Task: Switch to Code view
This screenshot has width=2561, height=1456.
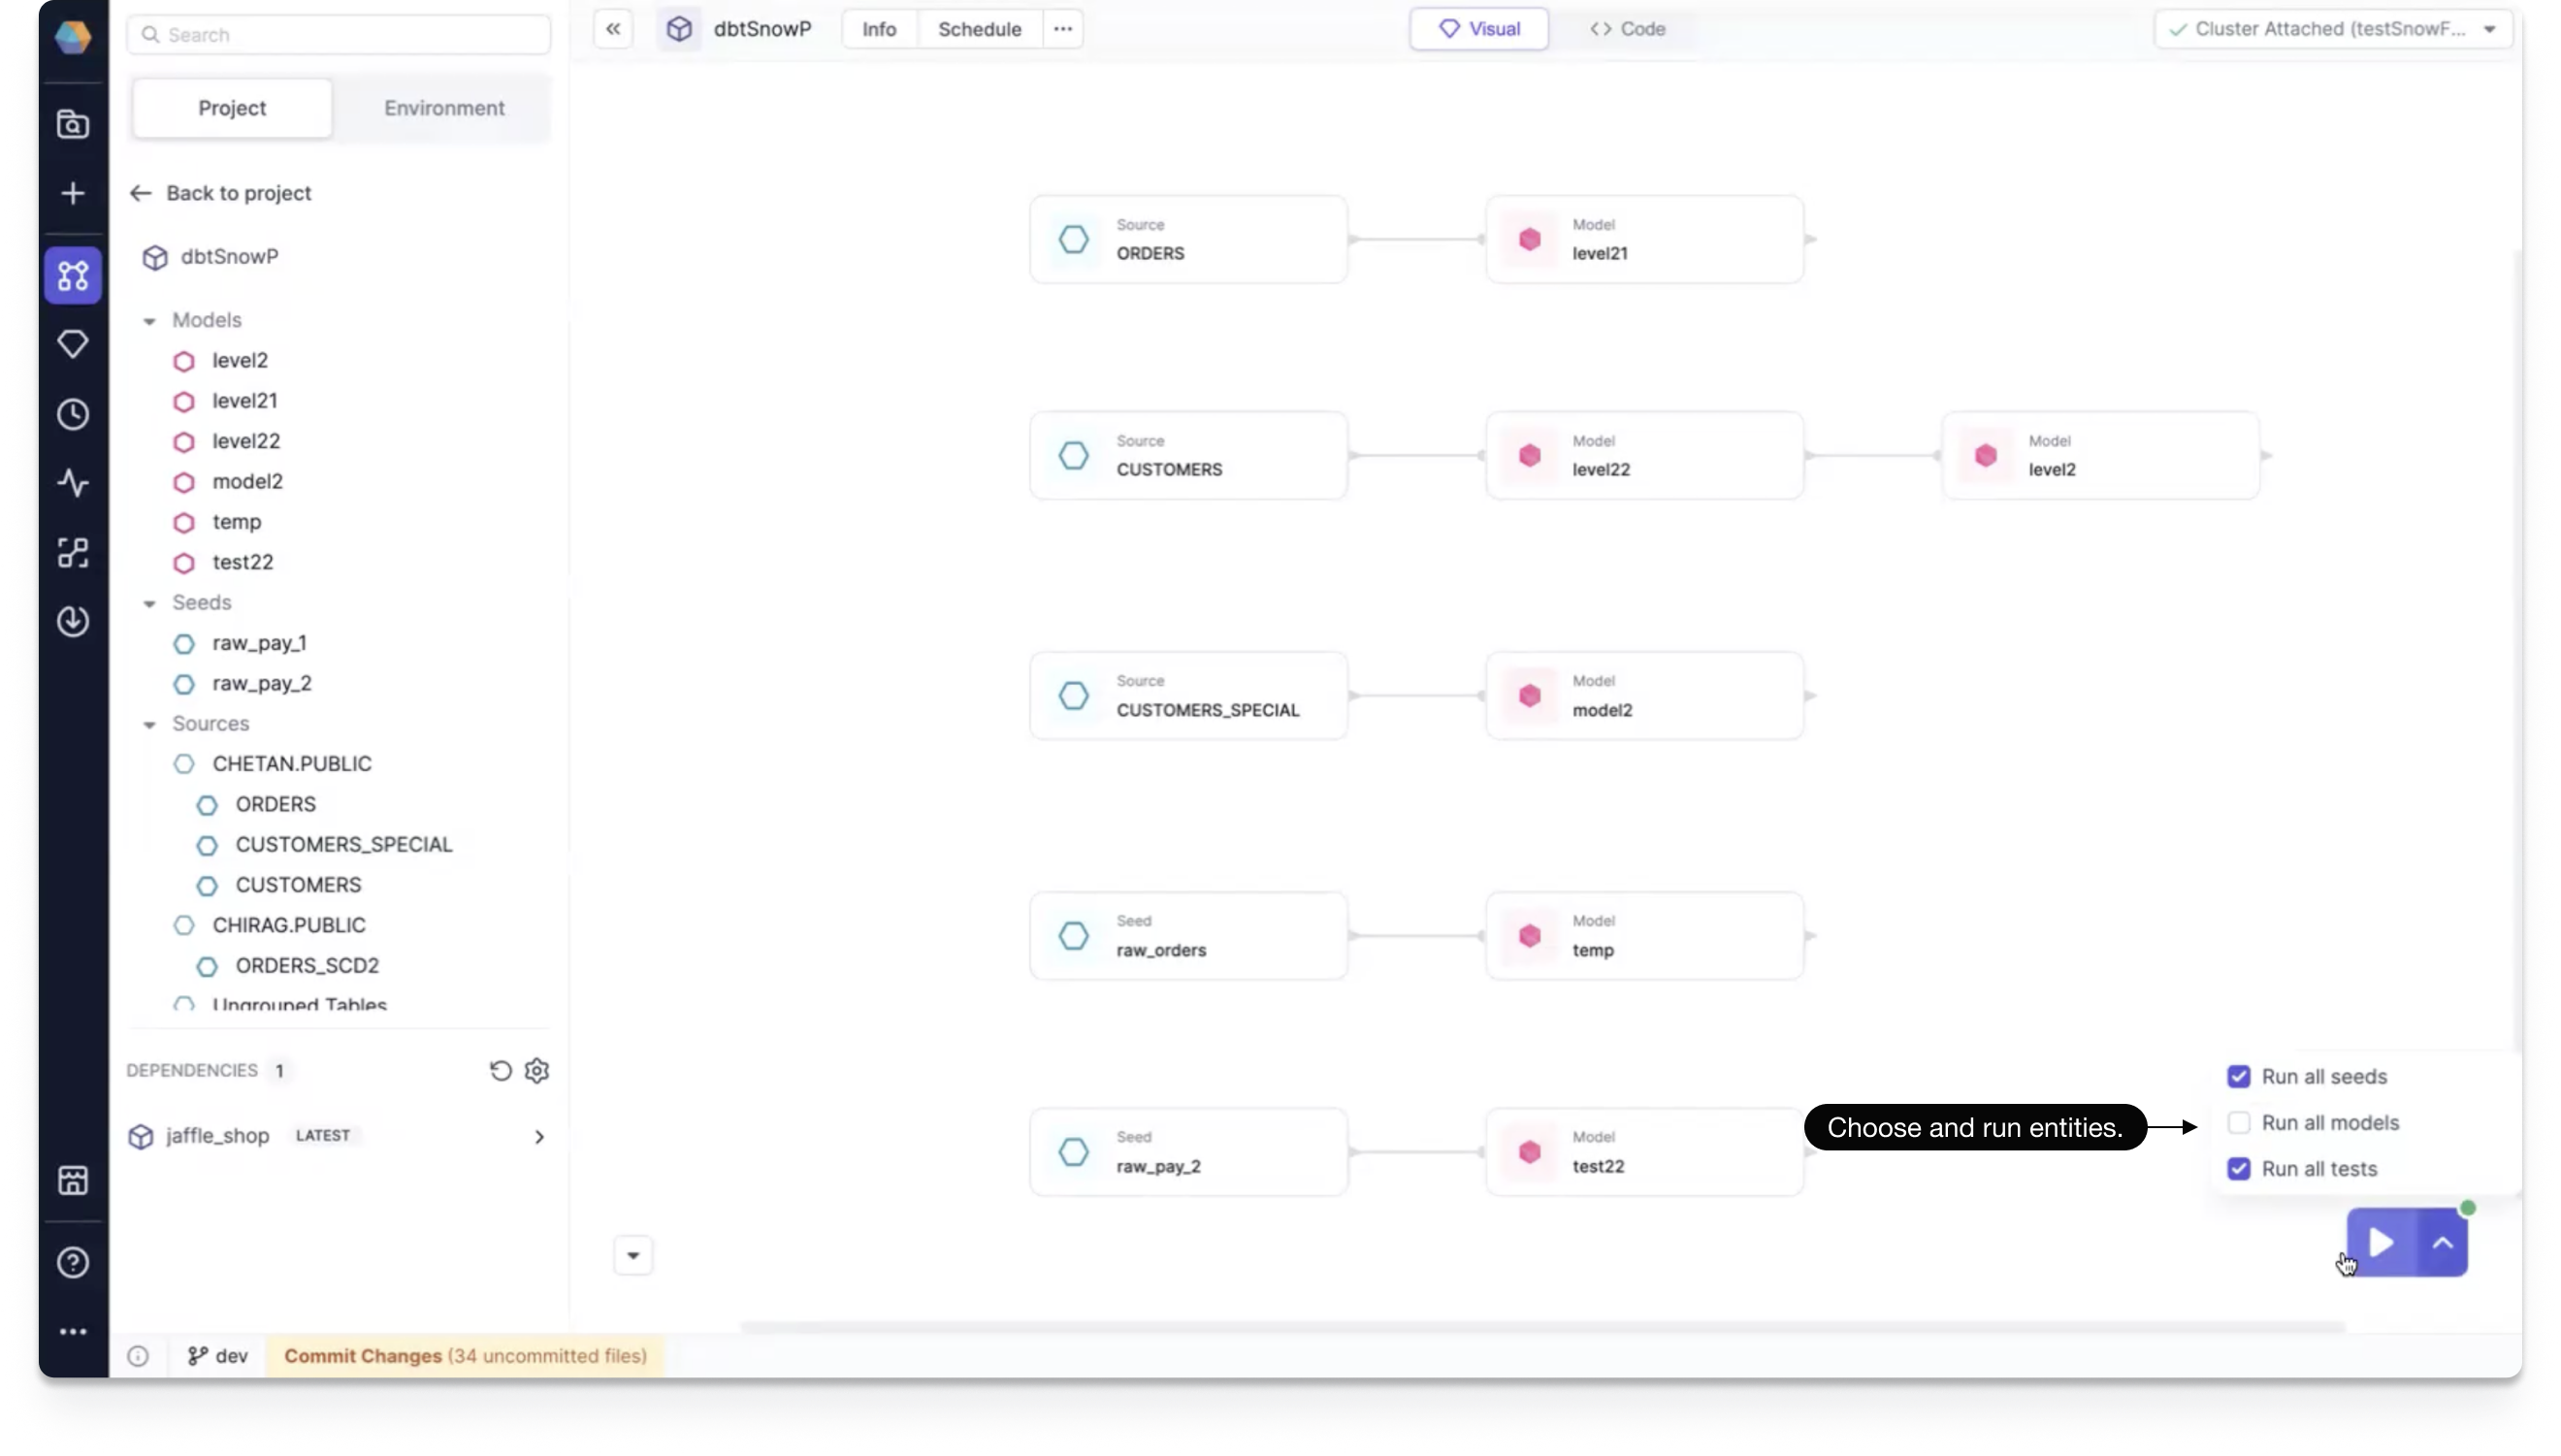Action: [x=1627, y=26]
